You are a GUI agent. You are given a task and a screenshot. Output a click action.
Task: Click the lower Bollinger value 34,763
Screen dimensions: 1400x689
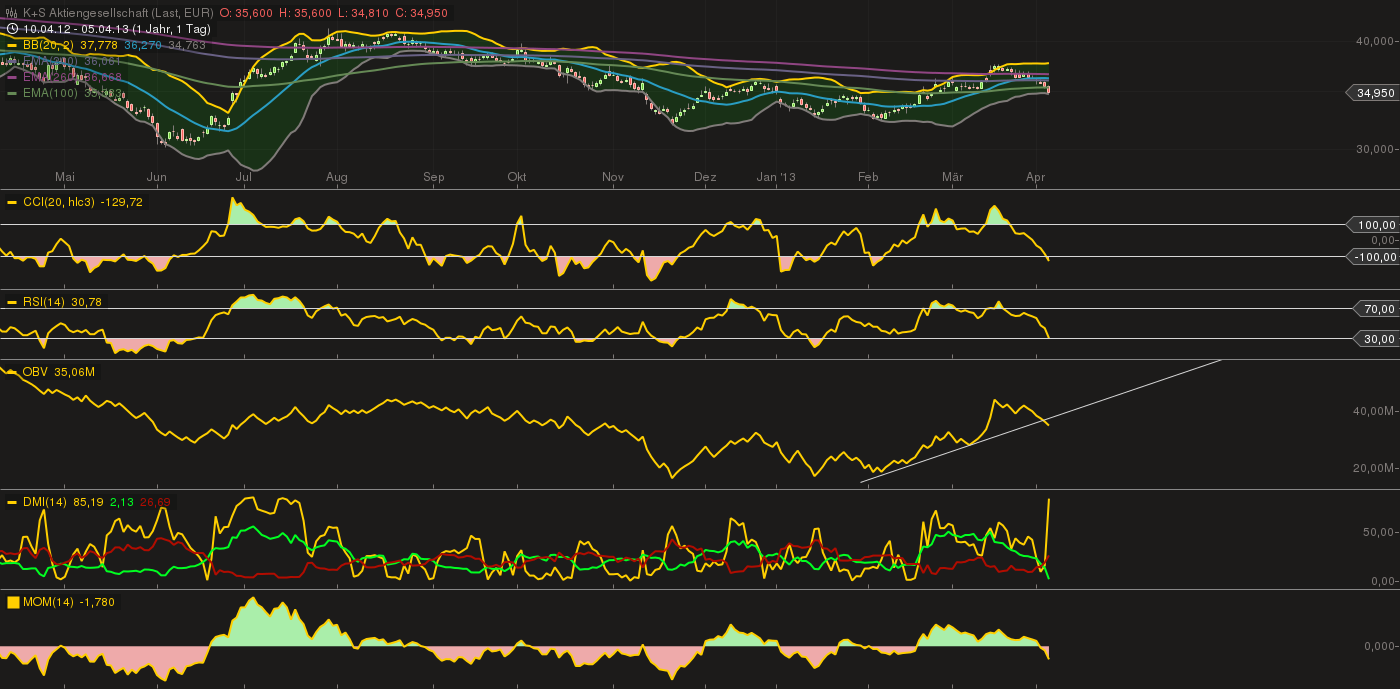click(x=187, y=45)
